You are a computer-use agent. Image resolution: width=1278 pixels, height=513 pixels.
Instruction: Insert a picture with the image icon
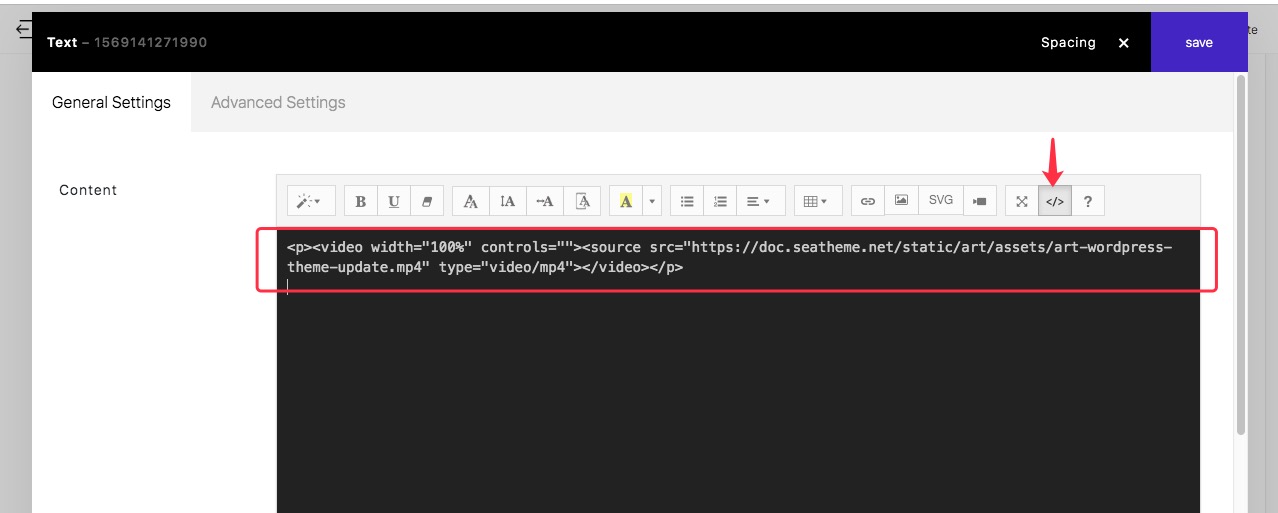(x=901, y=201)
